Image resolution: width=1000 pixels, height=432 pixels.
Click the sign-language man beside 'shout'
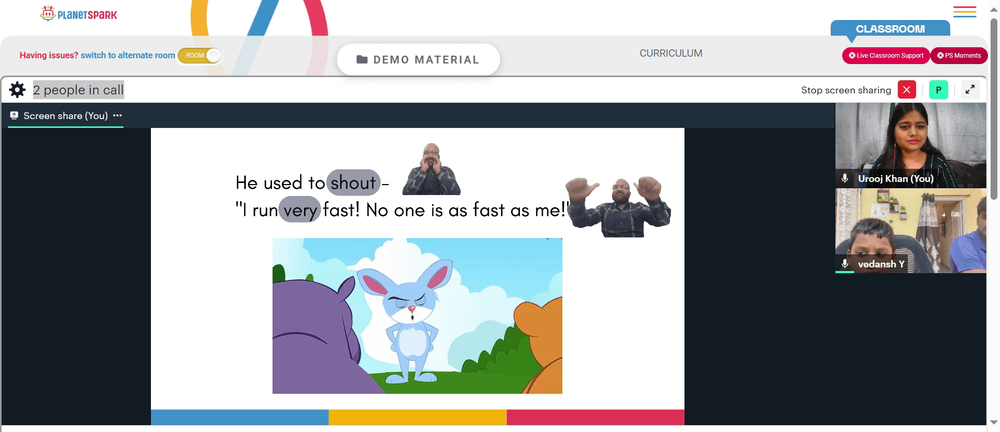431,169
